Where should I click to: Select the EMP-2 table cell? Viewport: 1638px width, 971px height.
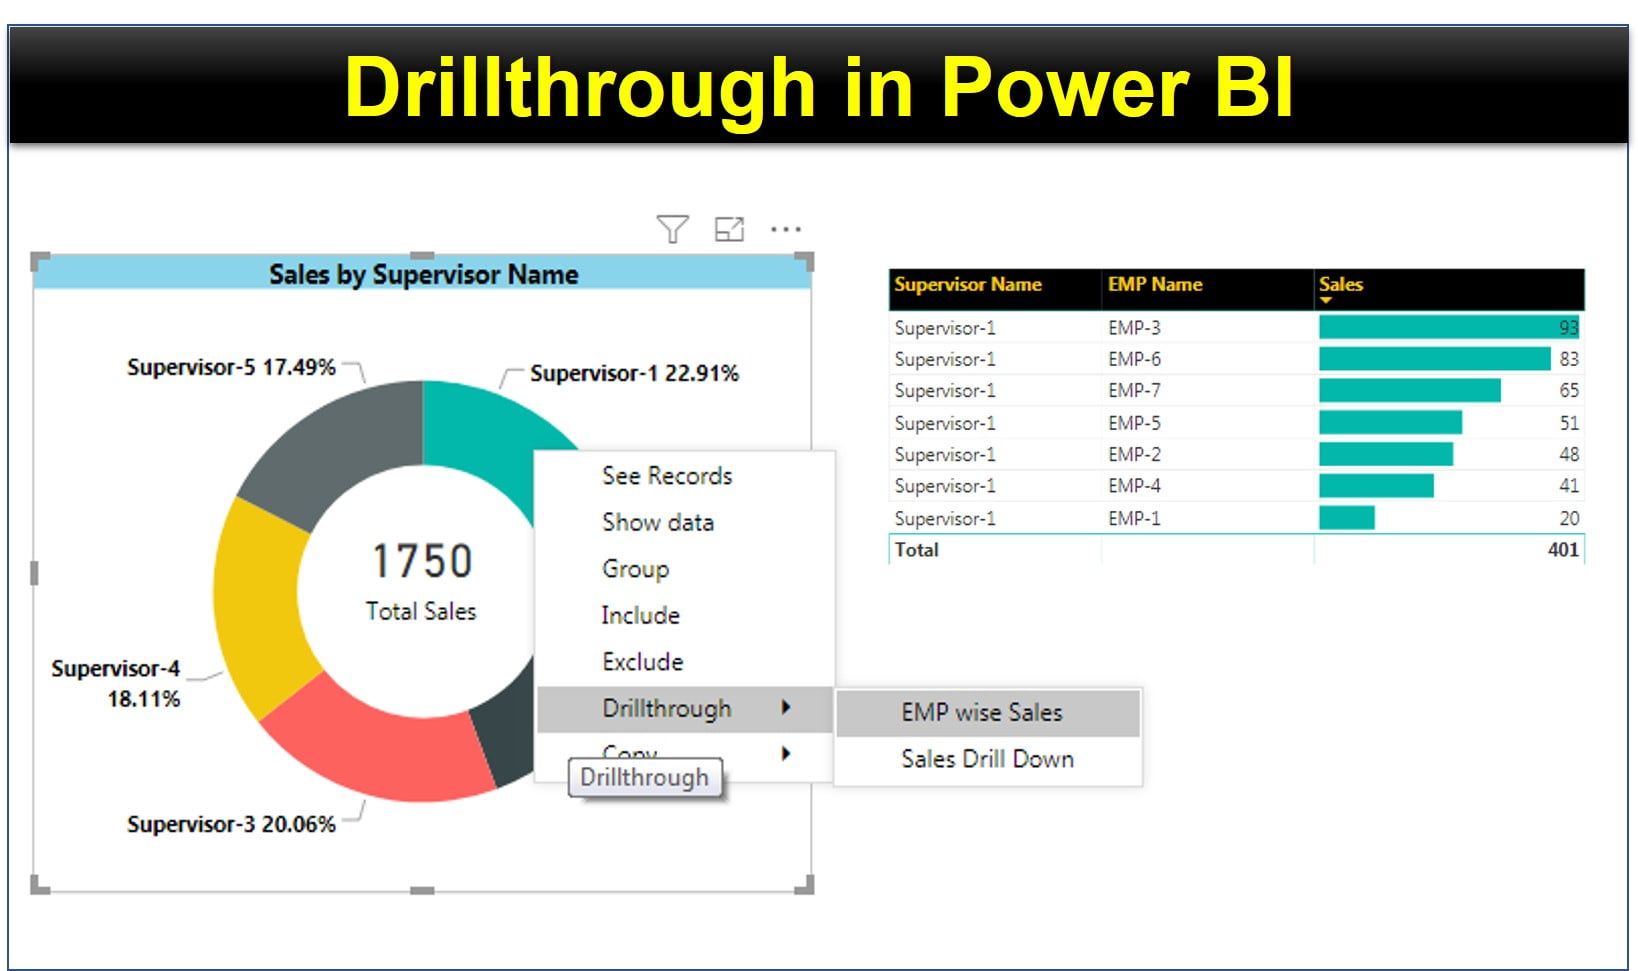click(1134, 455)
